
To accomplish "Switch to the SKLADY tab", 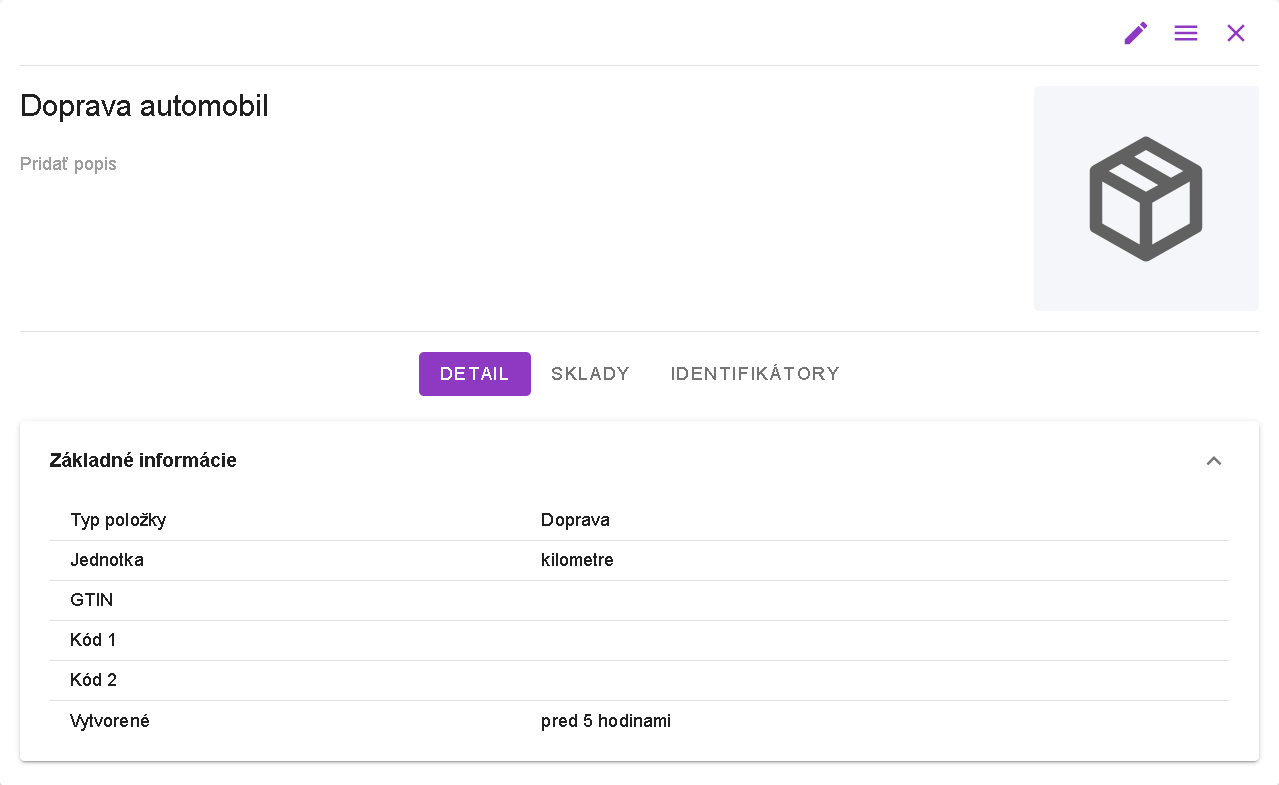I will pyautogui.click(x=591, y=374).
